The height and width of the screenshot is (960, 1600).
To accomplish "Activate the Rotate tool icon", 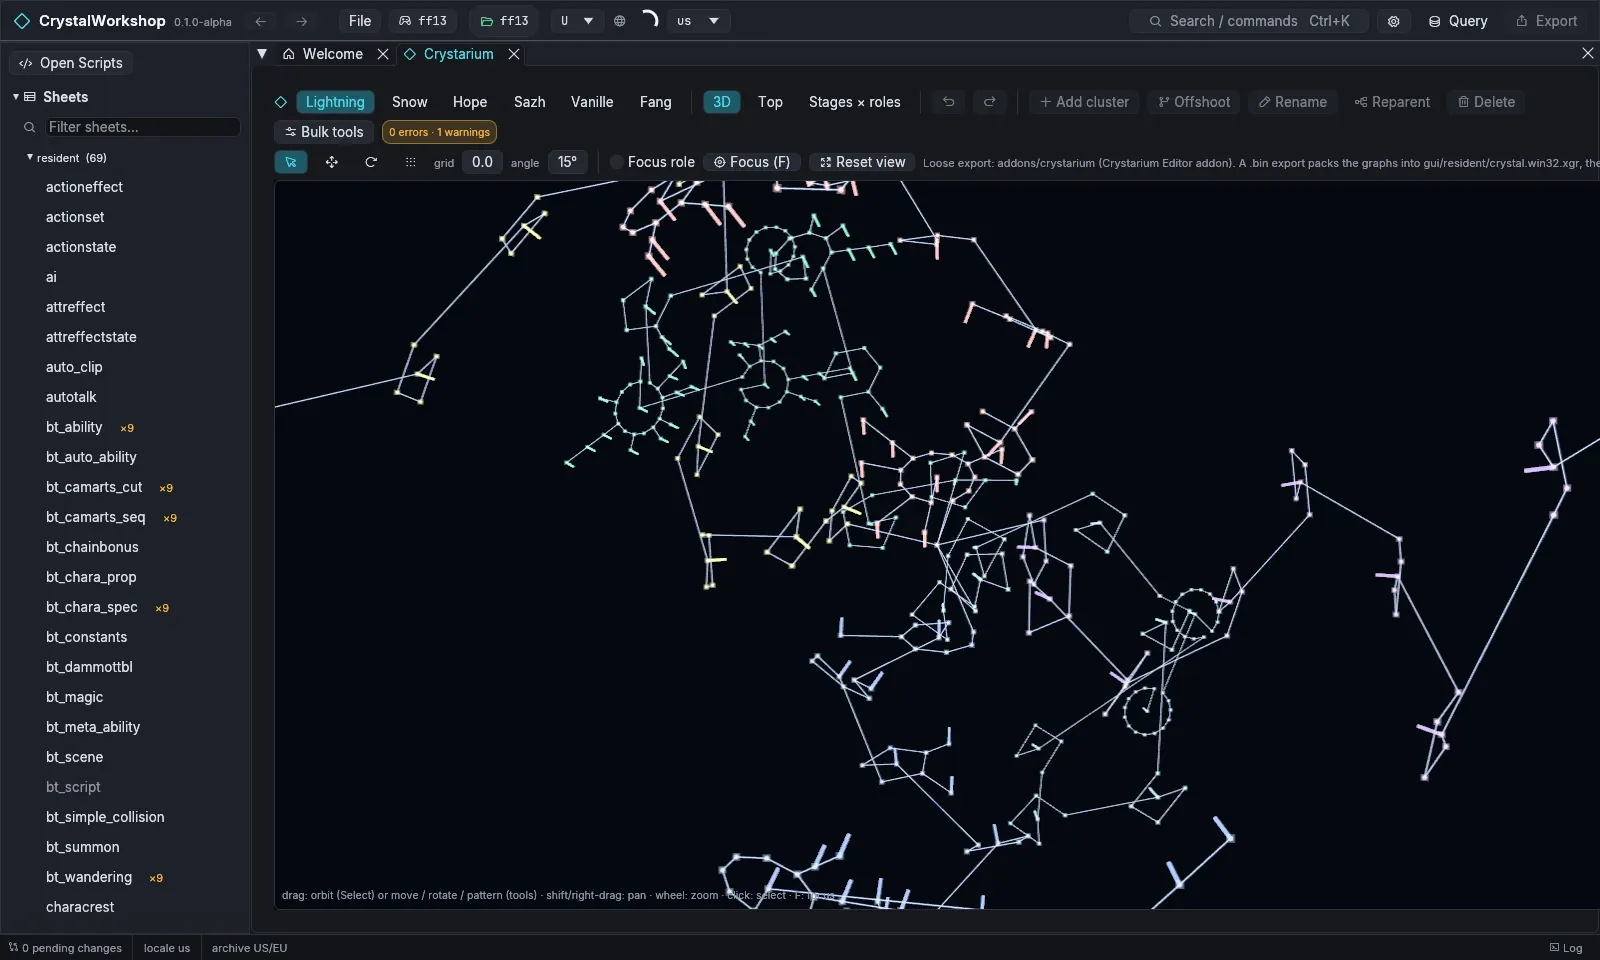I will tap(371, 162).
